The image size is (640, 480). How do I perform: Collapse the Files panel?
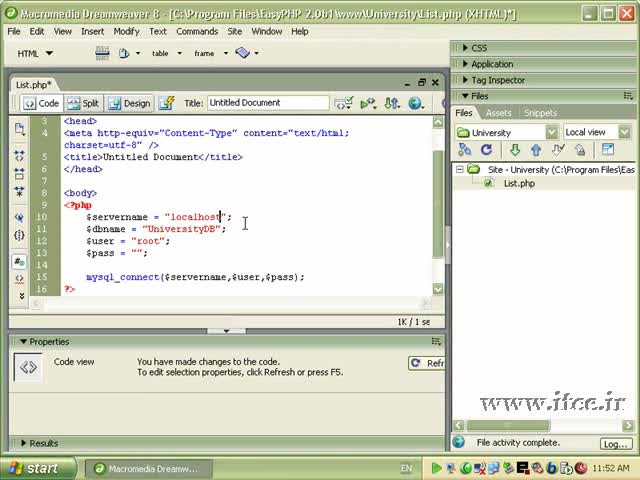pos(465,96)
